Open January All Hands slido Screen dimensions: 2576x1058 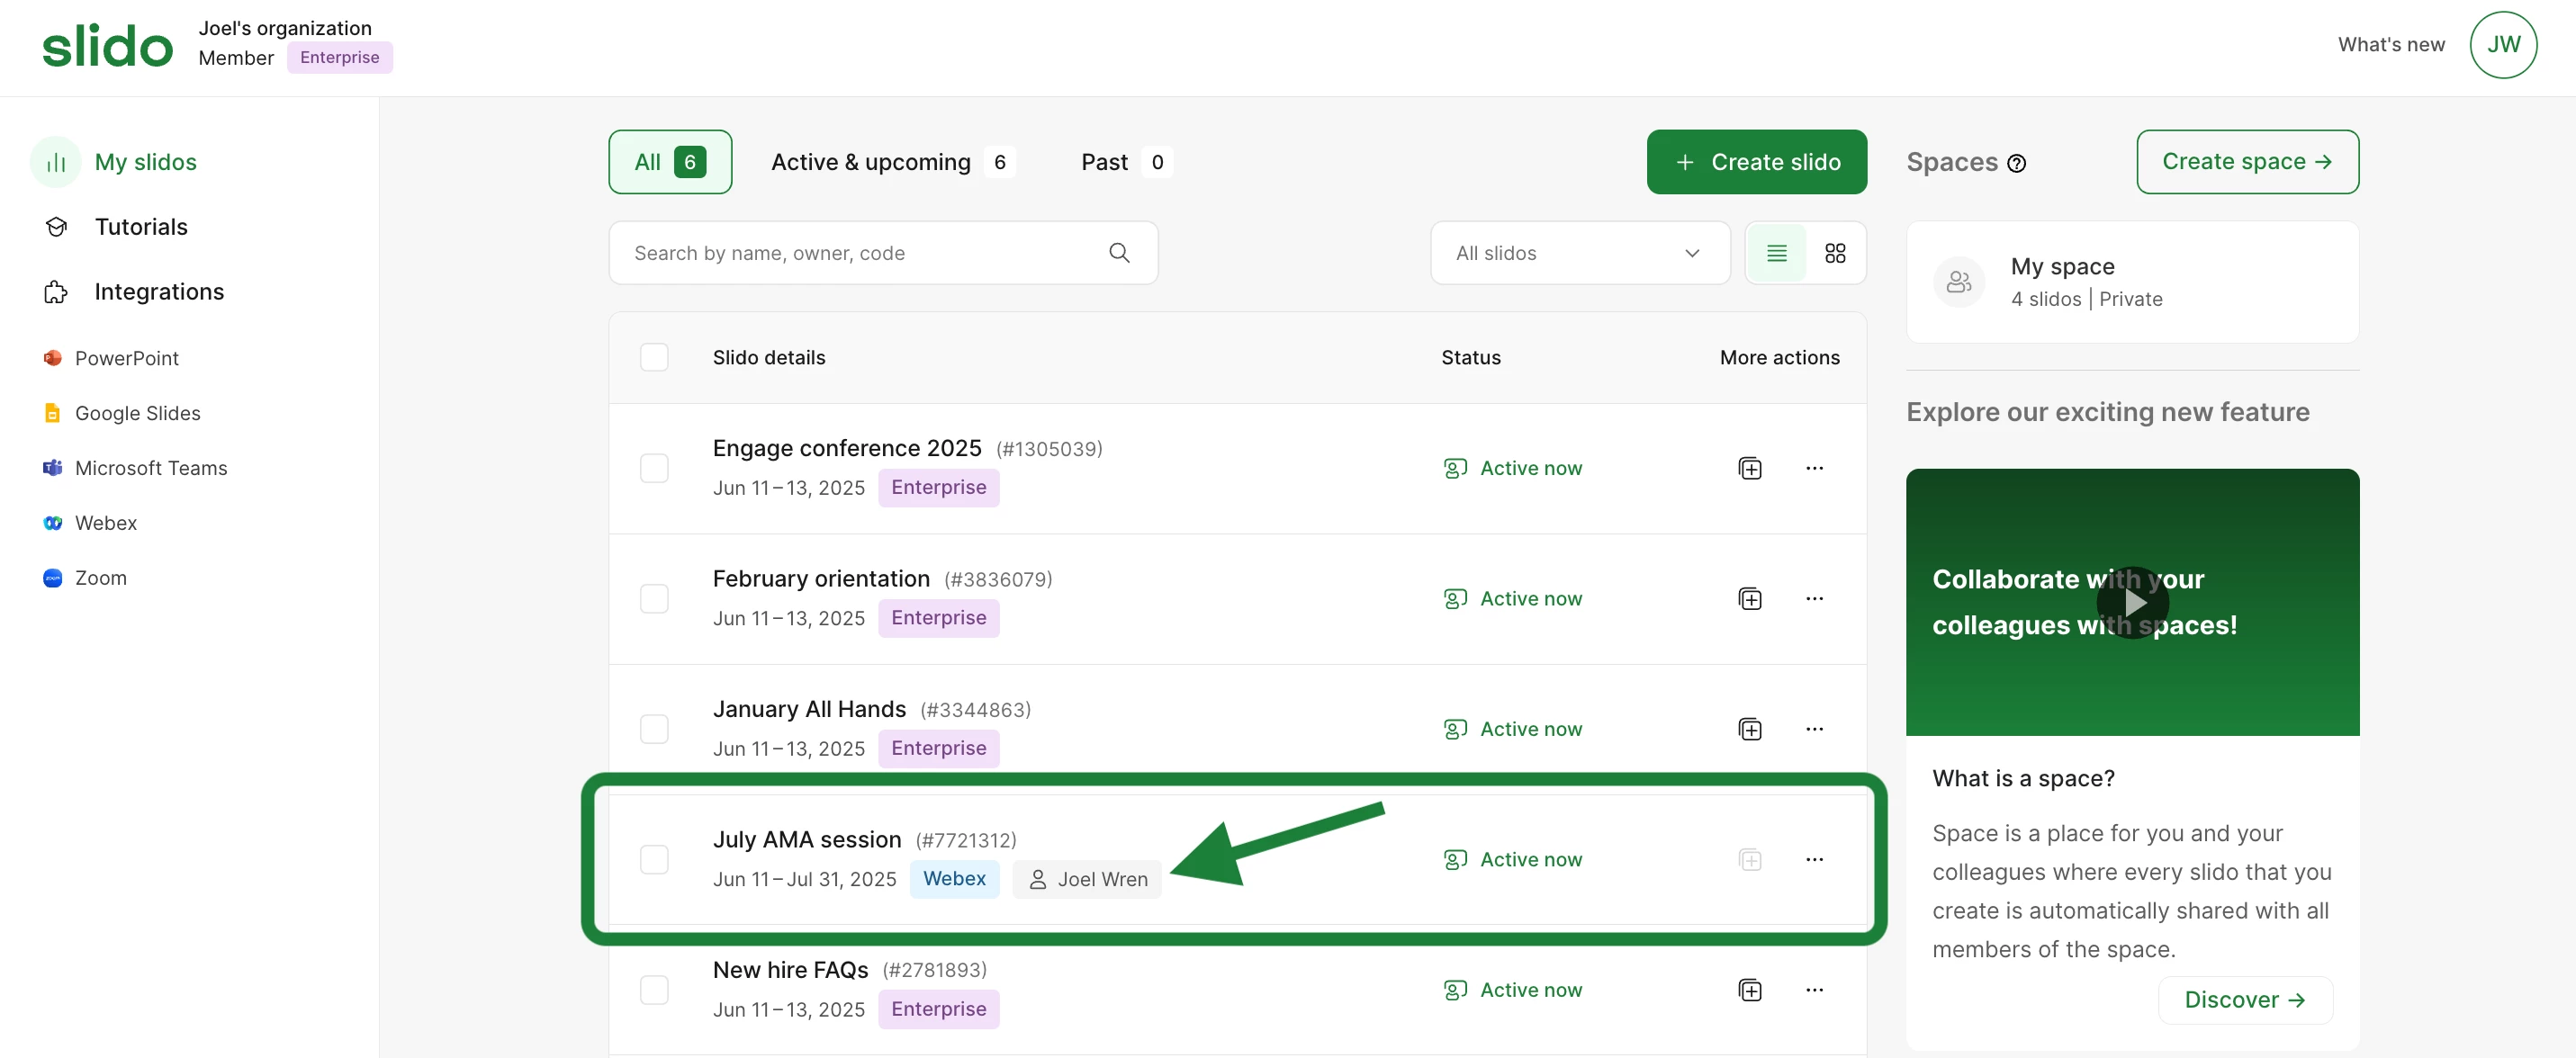pos(809,709)
